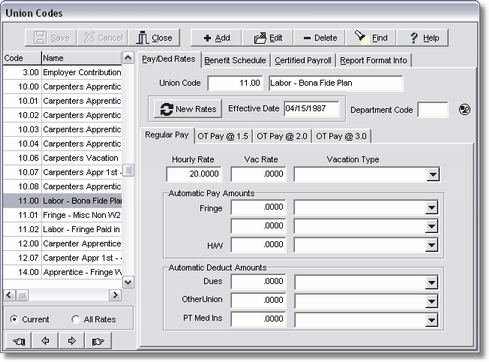Click the Save toolbar button
The image size is (489, 362).
pos(51,38)
